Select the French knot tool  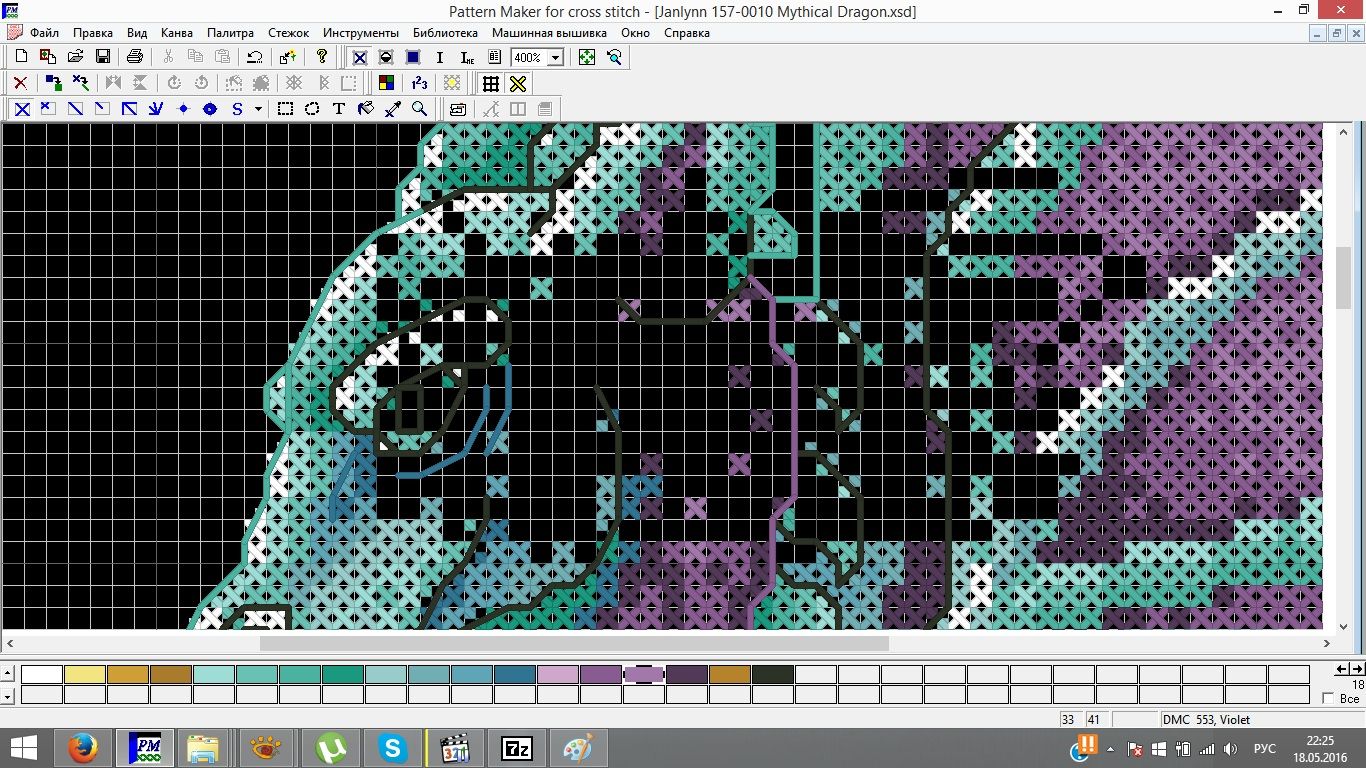[x=183, y=109]
